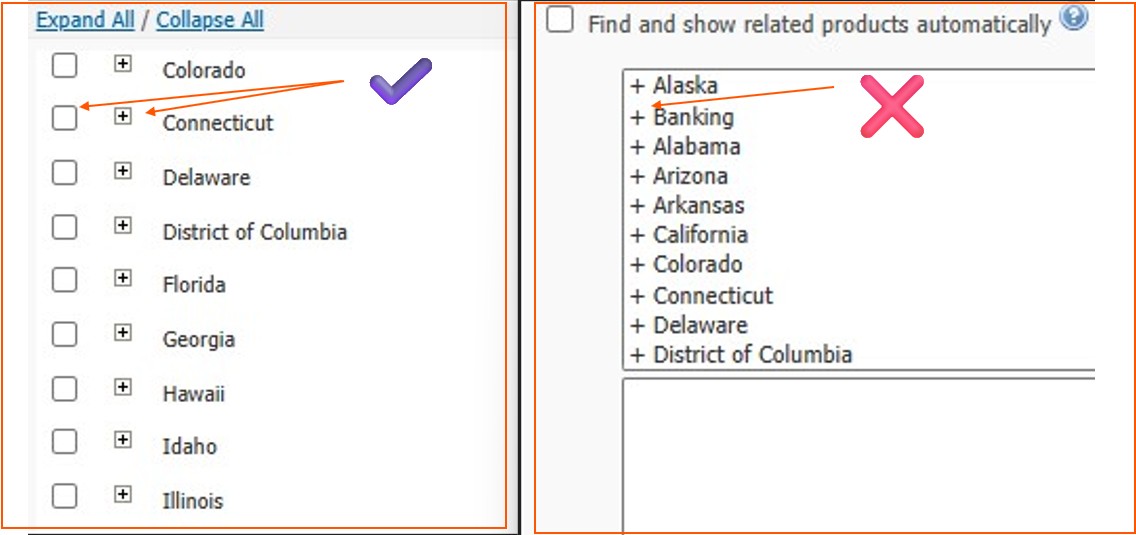Click the plus icon beside Illinois
1136x535 pixels.
pyautogui.click(x=122, y=493)
